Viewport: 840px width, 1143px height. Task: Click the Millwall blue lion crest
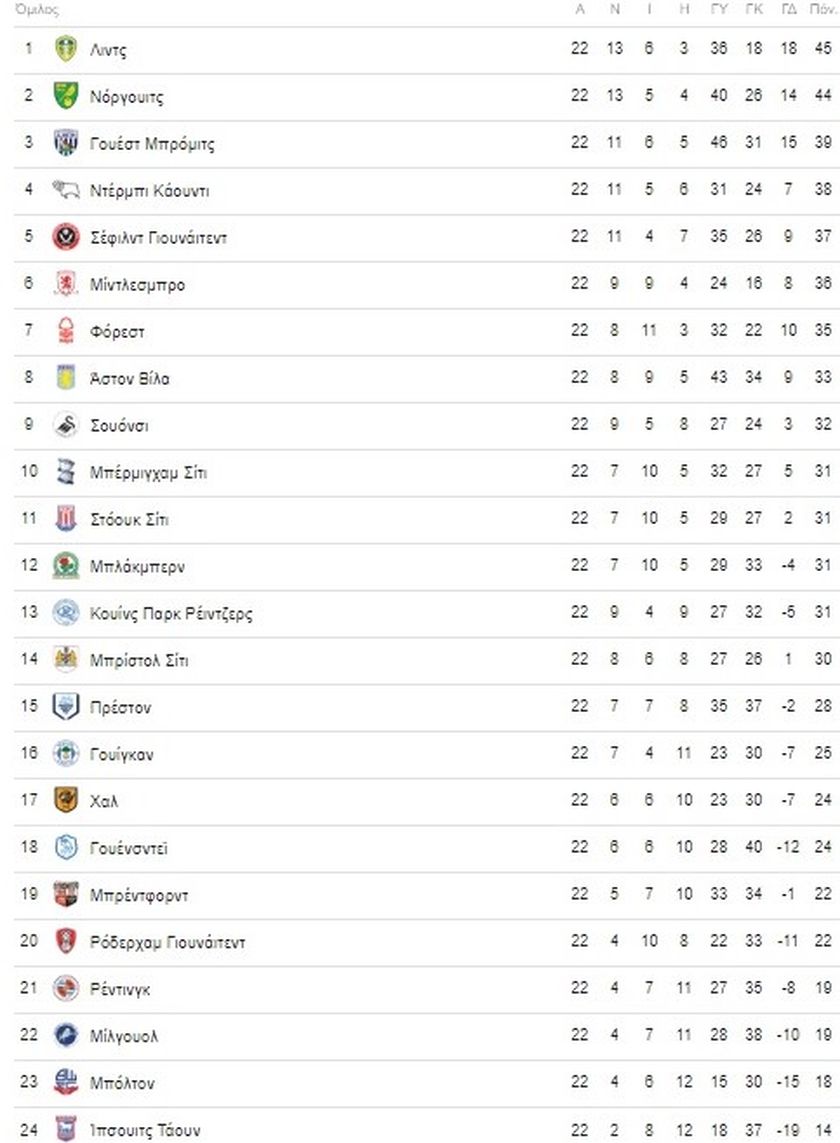66,1035
